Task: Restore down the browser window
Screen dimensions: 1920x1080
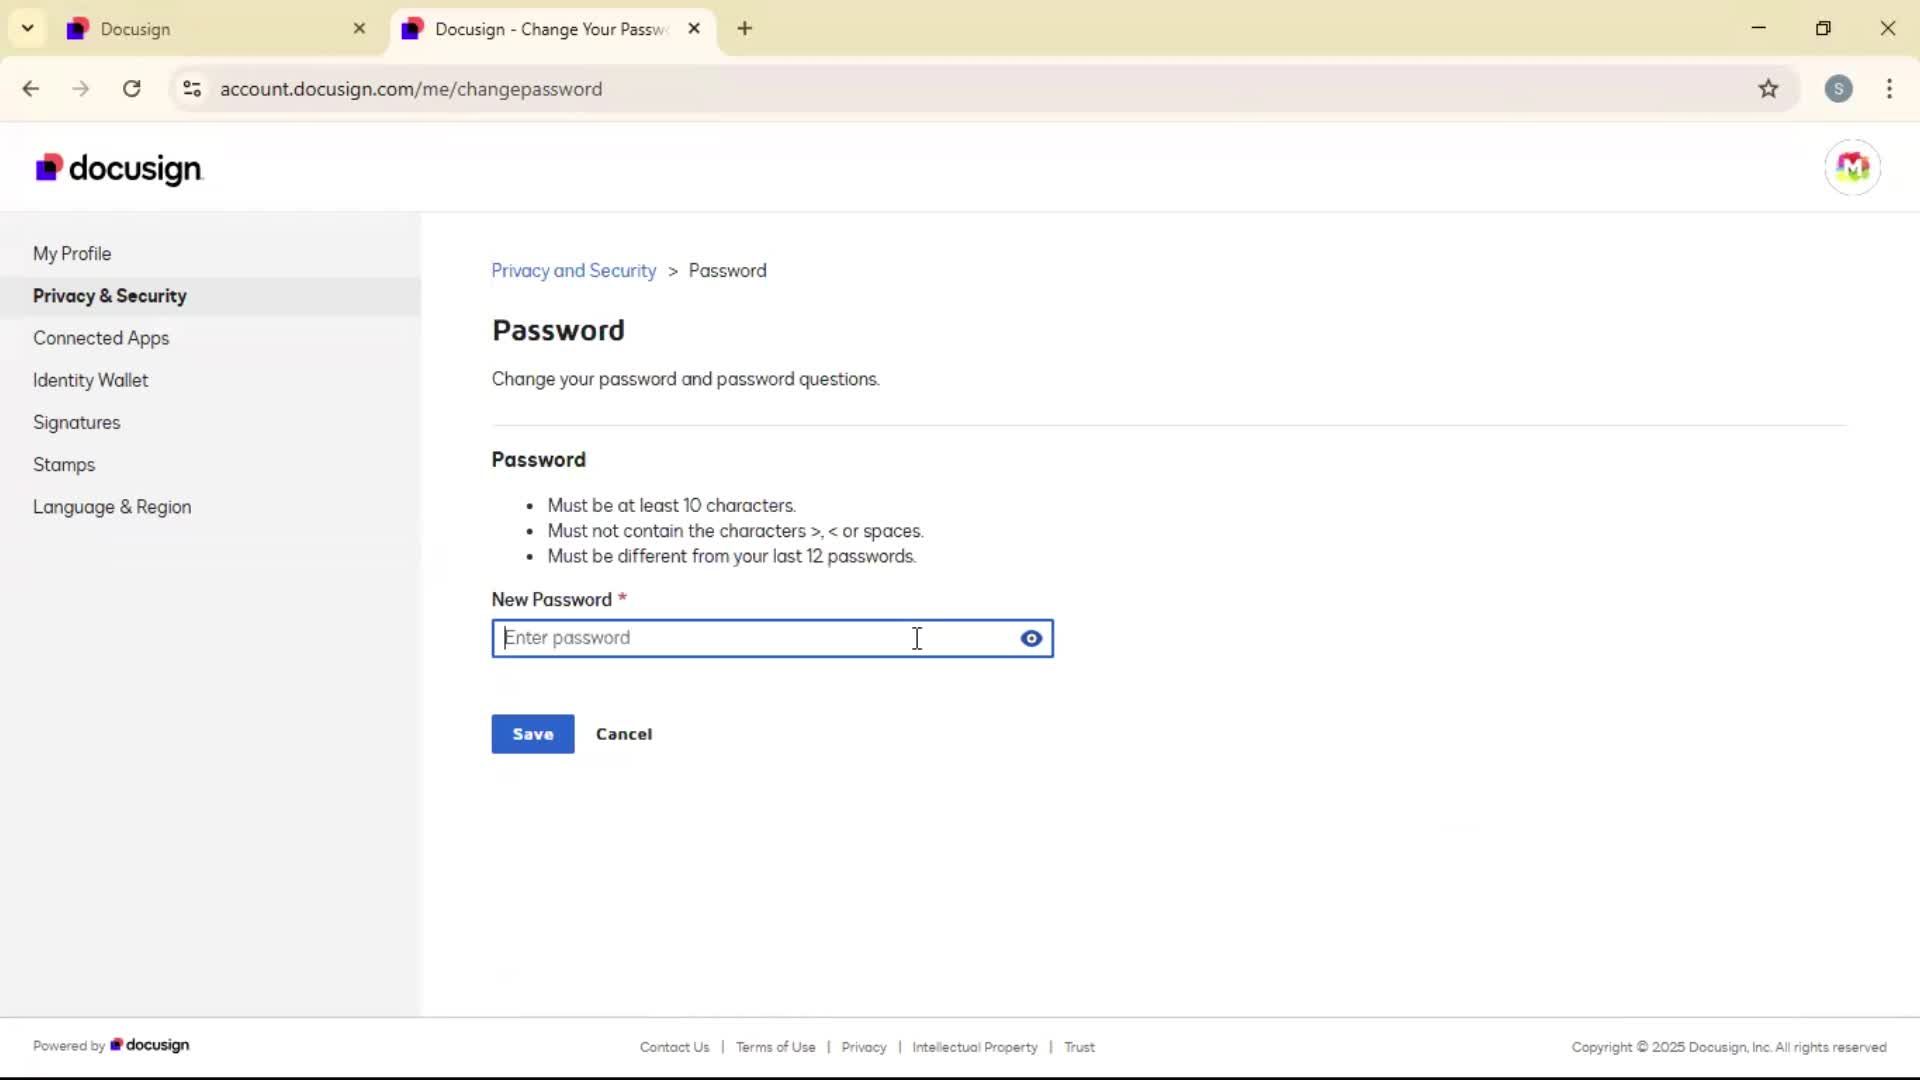Action: 1823,28
